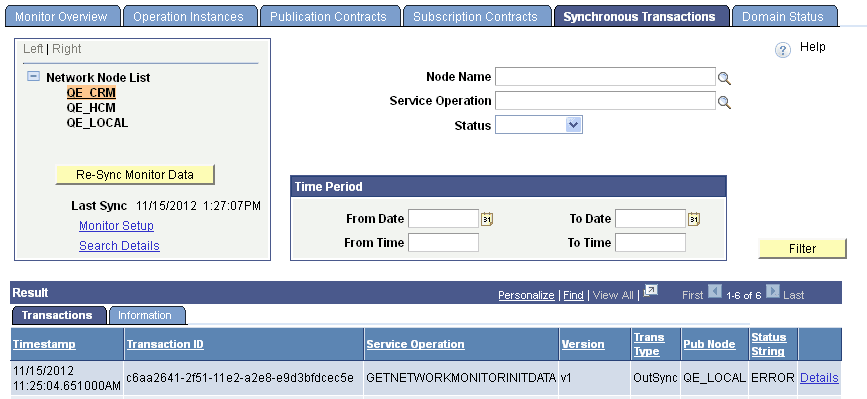Click the GETNETWORKMONITORINITDATA cell
This screenshot has height=399, width=867.
[x=461, y=378]
